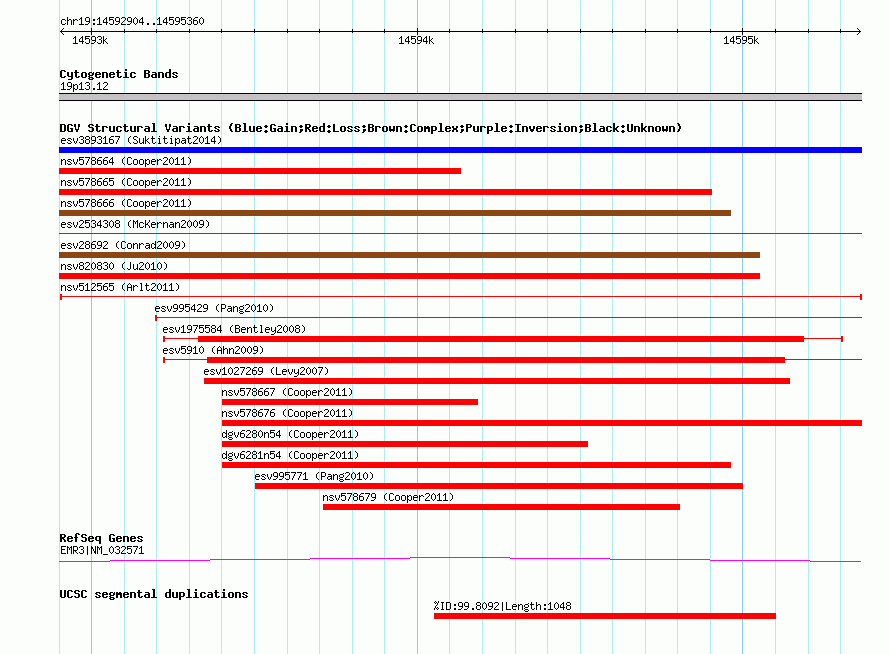The height and width of the screenshot is (654, 890).
Task: Click the 14595k ruler tick label
Action: (741, 40)
